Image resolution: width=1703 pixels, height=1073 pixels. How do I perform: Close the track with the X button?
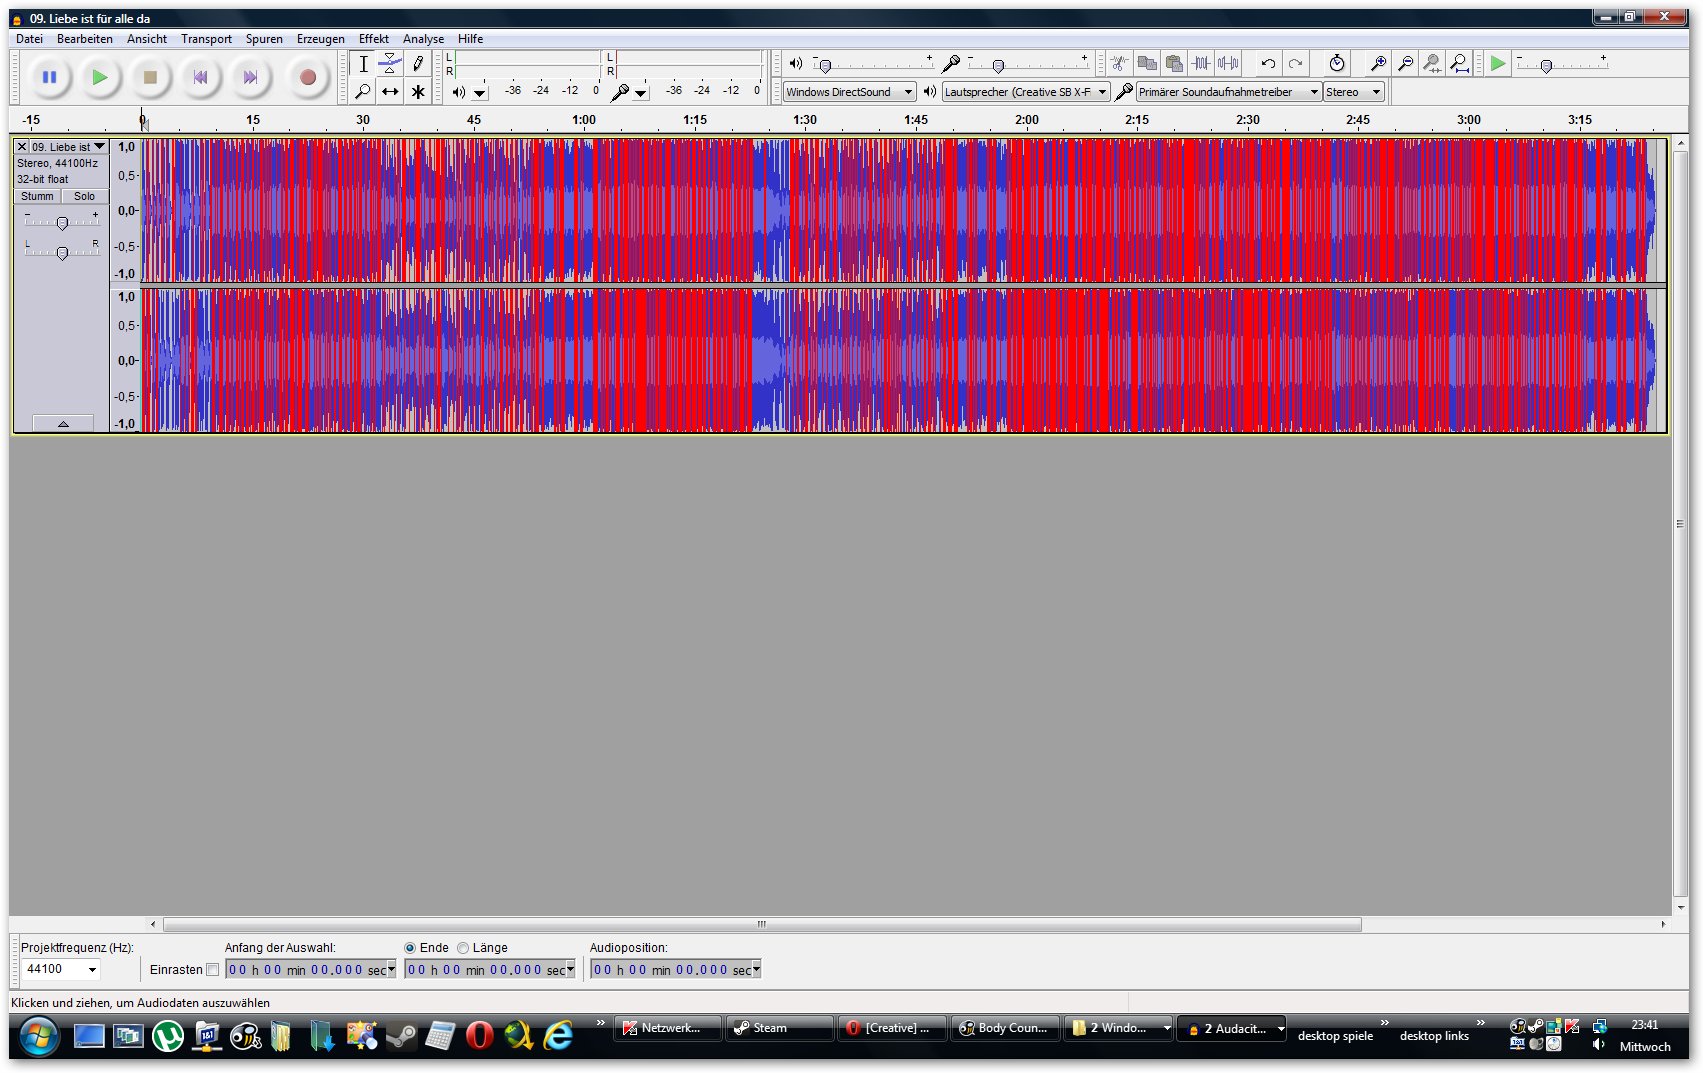[22, 146]
